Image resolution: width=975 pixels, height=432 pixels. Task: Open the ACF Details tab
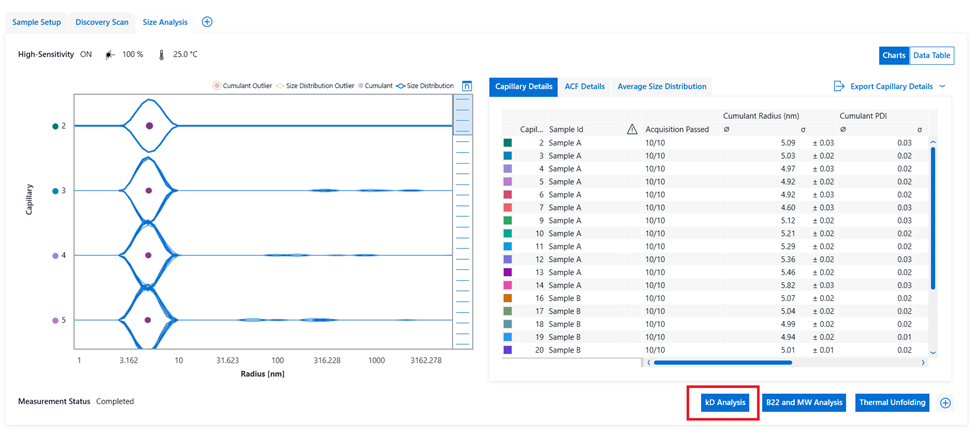(585, 87)
